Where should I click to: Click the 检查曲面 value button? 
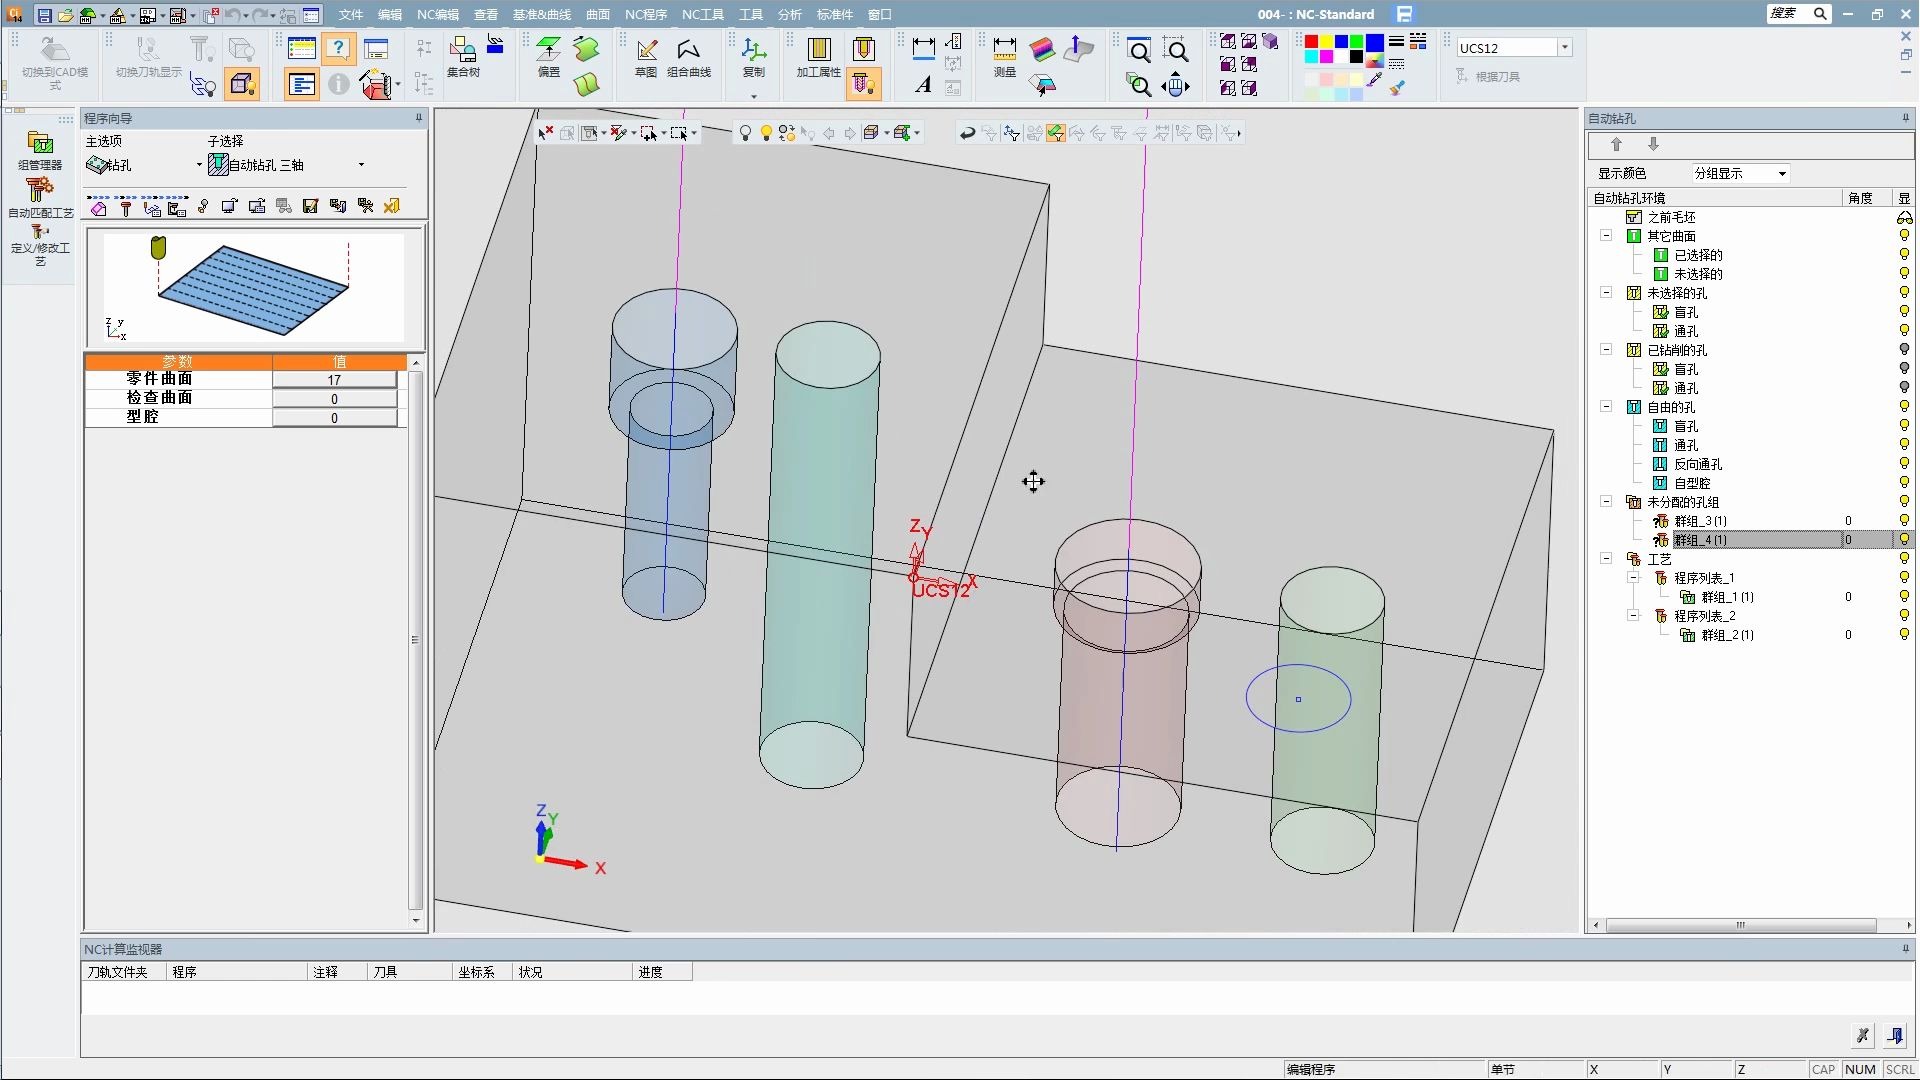[x=334, y=399]
